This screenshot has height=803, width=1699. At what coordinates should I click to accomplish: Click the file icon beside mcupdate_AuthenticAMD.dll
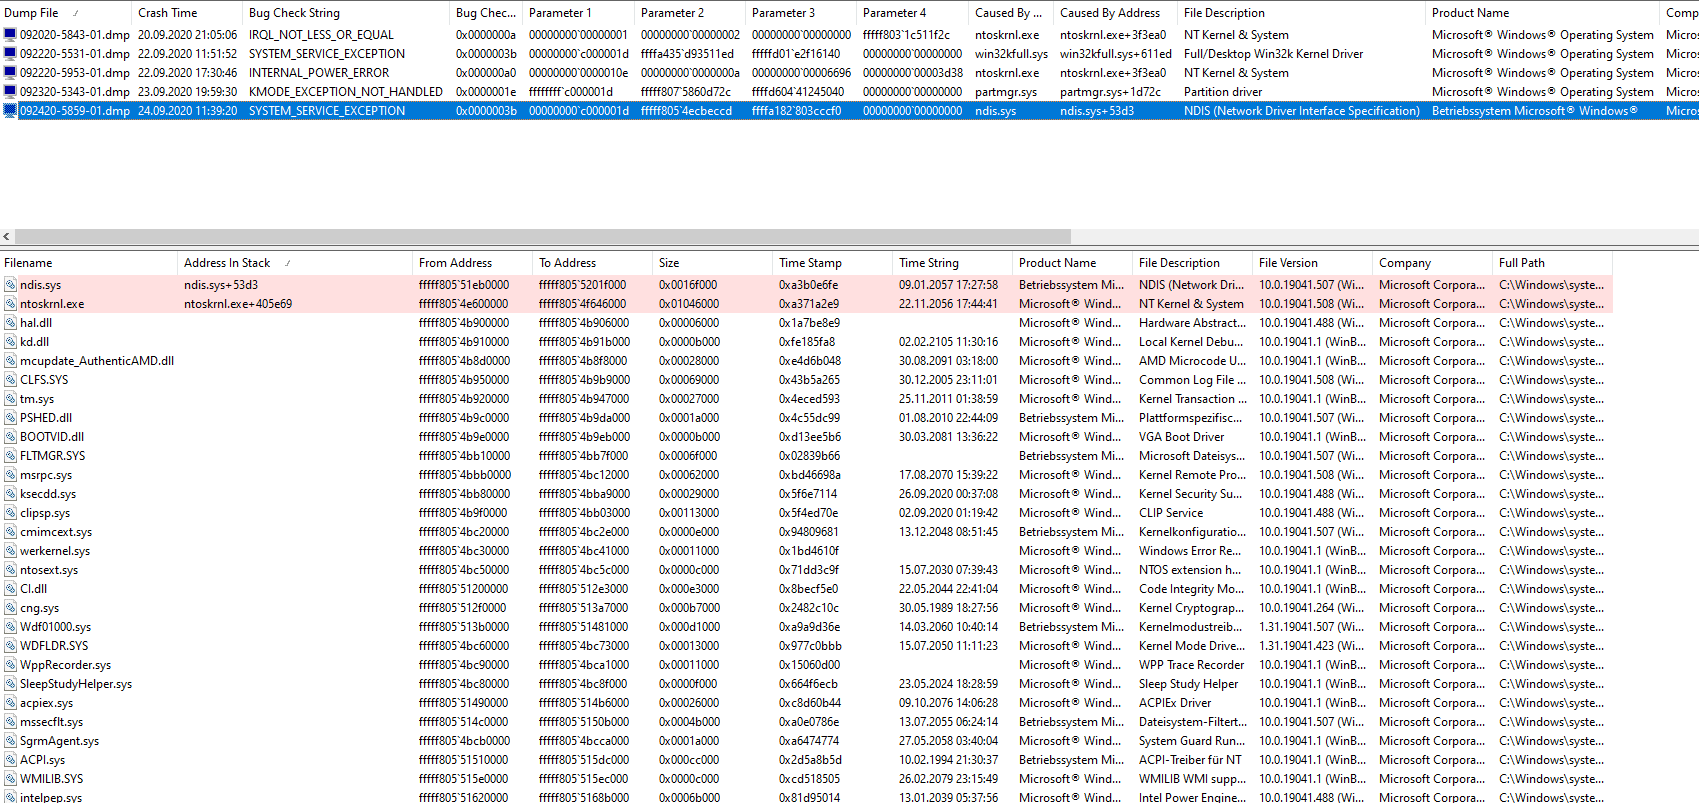pyautogui.click(x=10, y=361)
